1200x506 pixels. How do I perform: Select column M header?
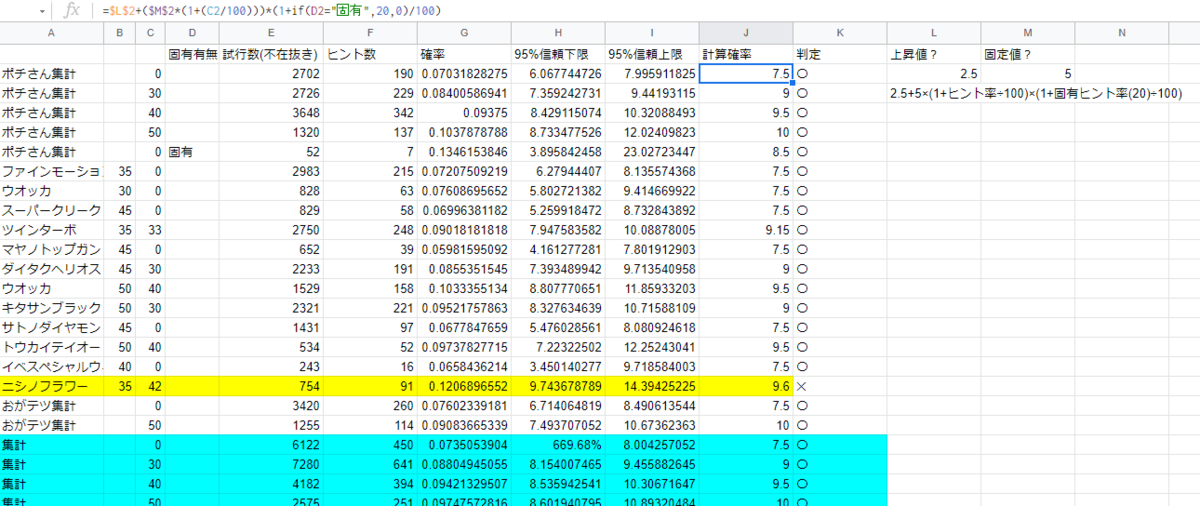point(1028,34)
